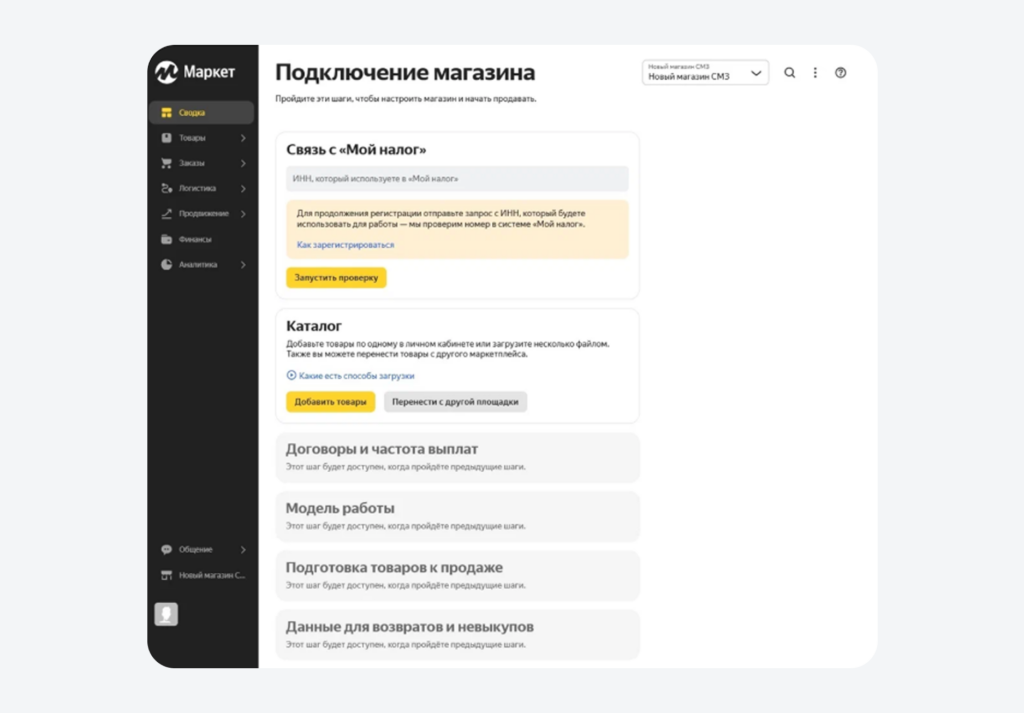Open the search icon in the header
The width and height of the screenshot is (1024, 713).
[789, 72]
